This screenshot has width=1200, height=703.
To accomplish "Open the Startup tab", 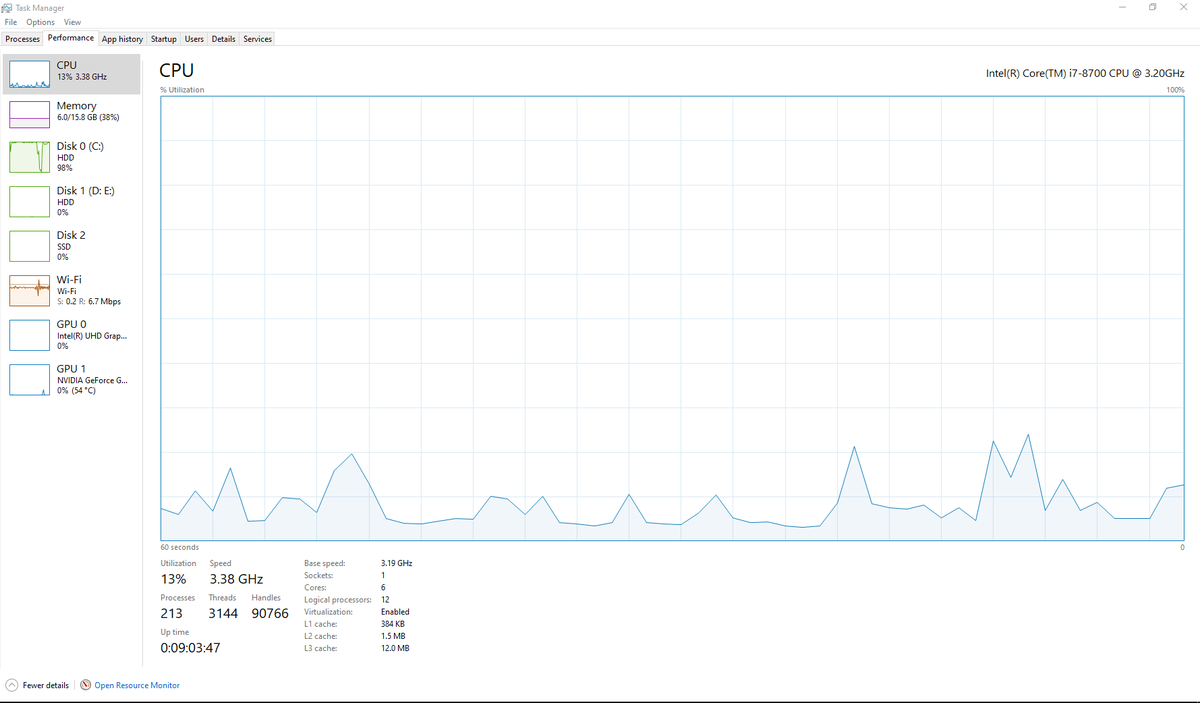I will click(164, 39).
